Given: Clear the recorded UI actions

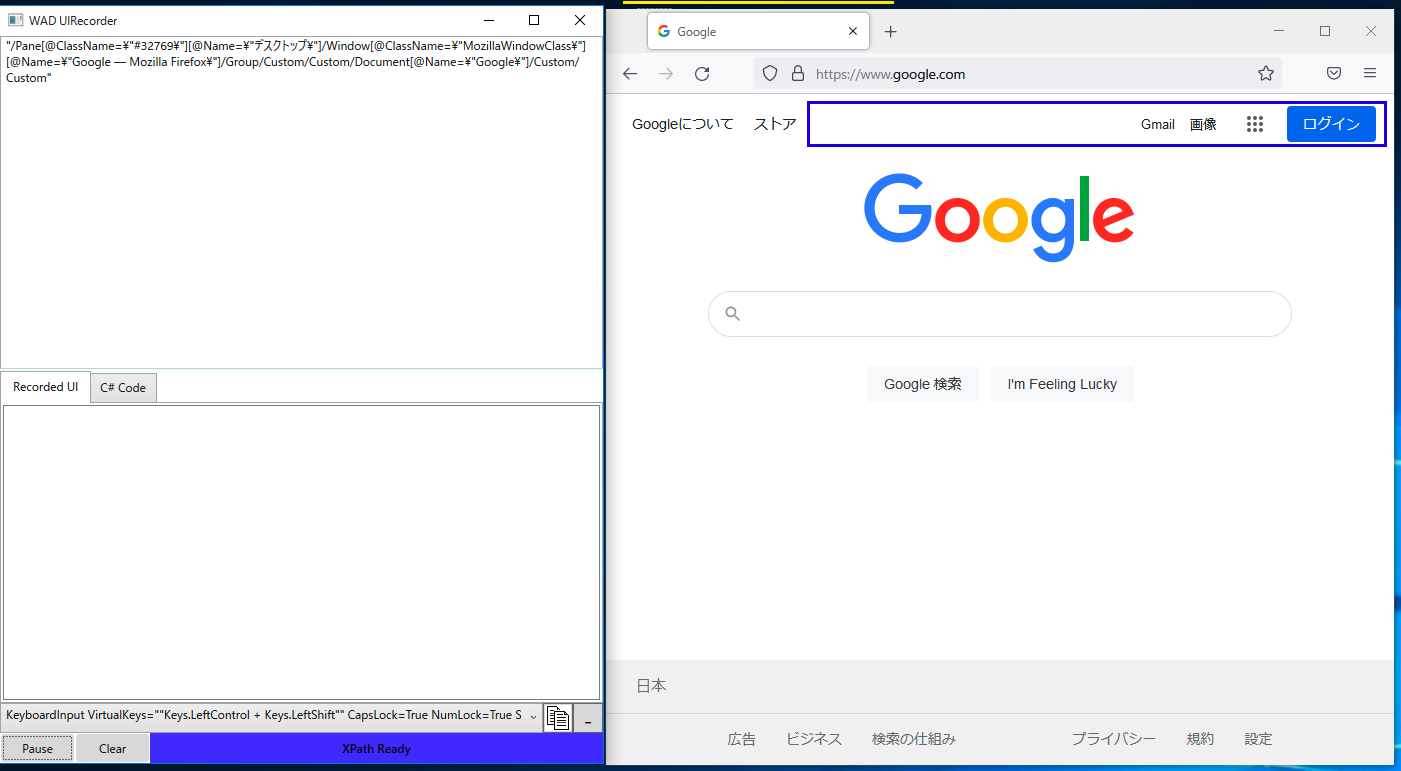Looking at the screenshot, I should click(111, 747).
